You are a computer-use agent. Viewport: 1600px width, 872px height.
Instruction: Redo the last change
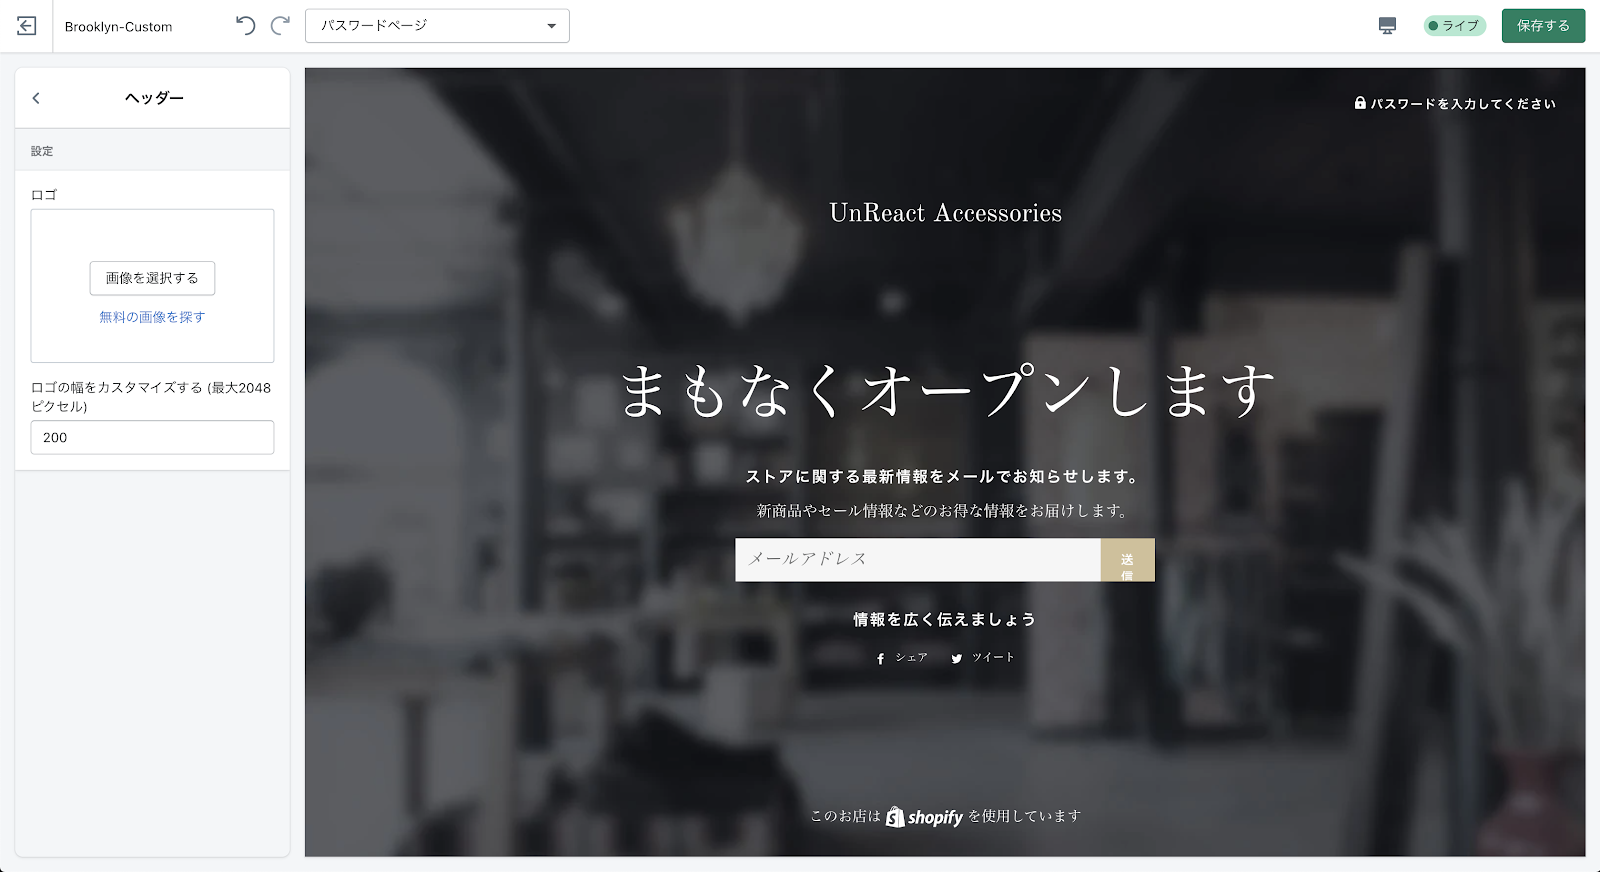[x=281, y=26]
